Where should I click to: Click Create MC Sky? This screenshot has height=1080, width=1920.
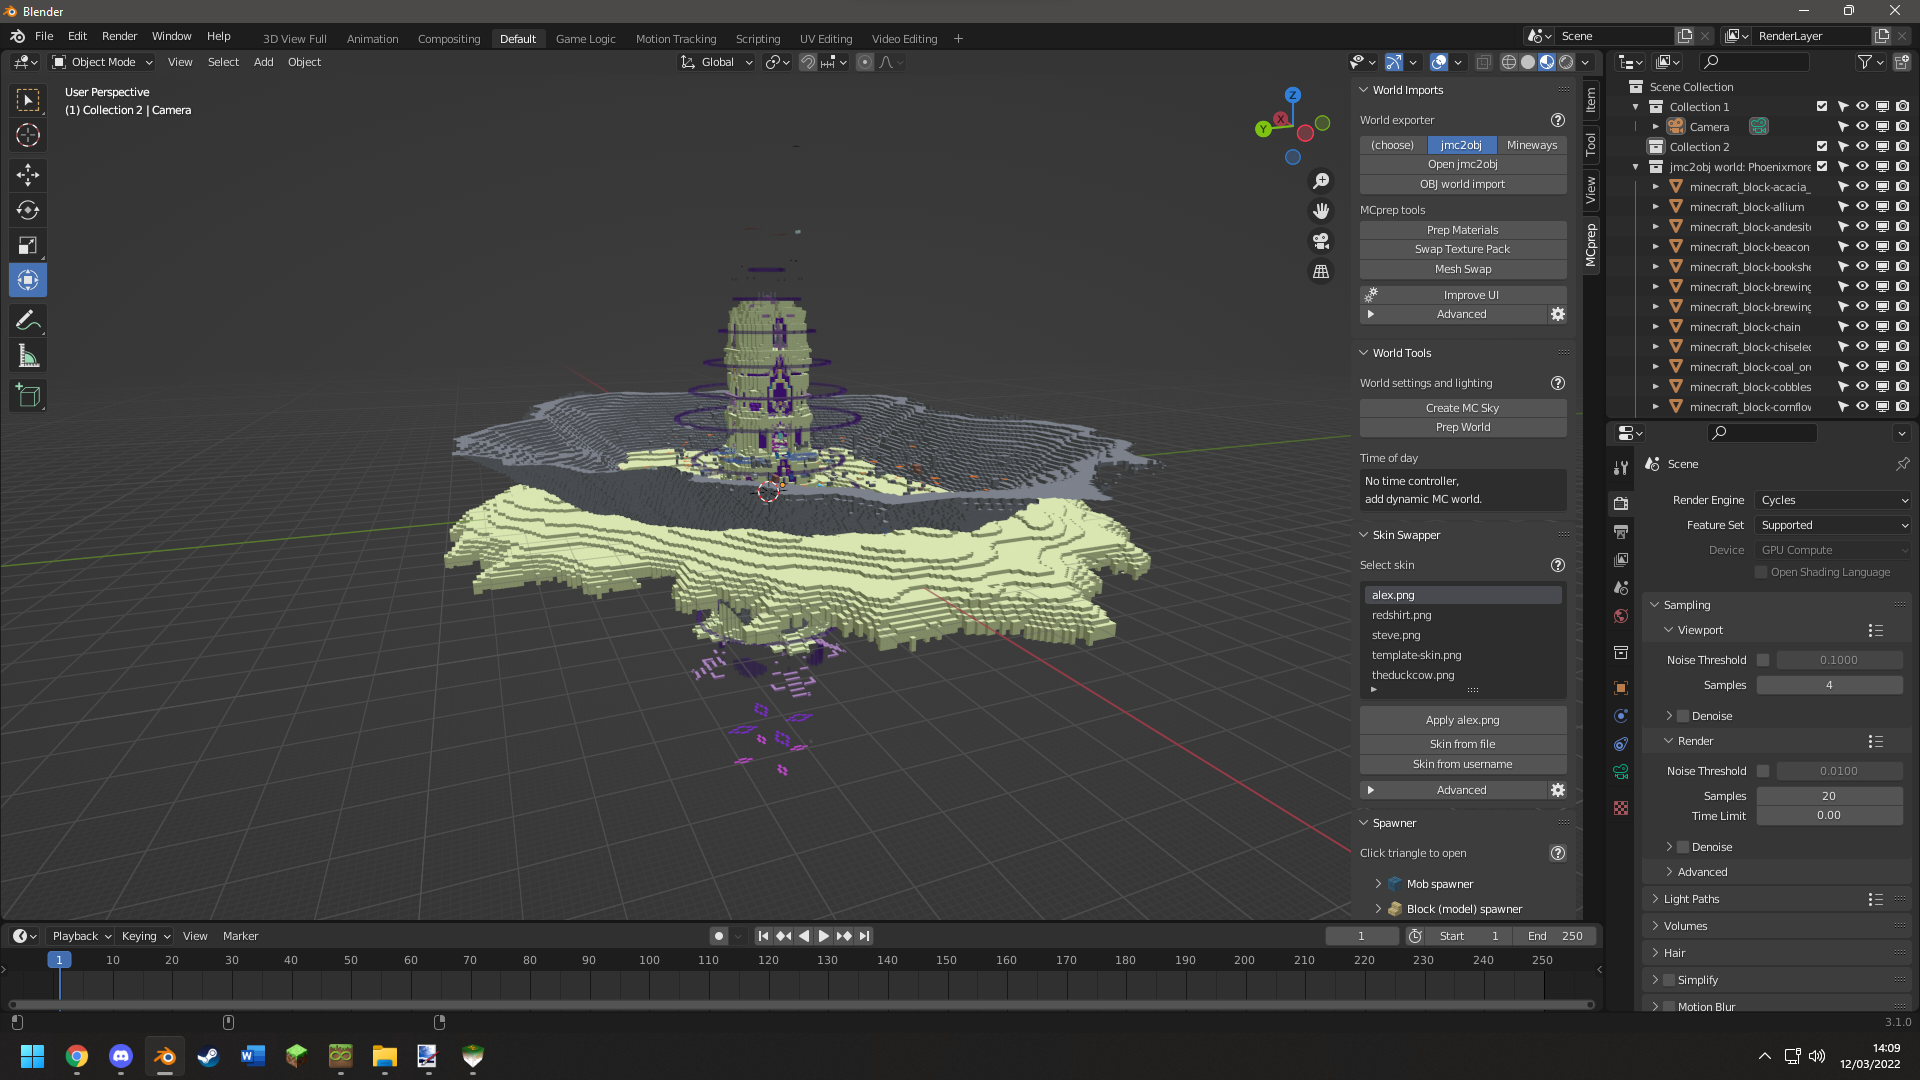[x=1462, y=407]
